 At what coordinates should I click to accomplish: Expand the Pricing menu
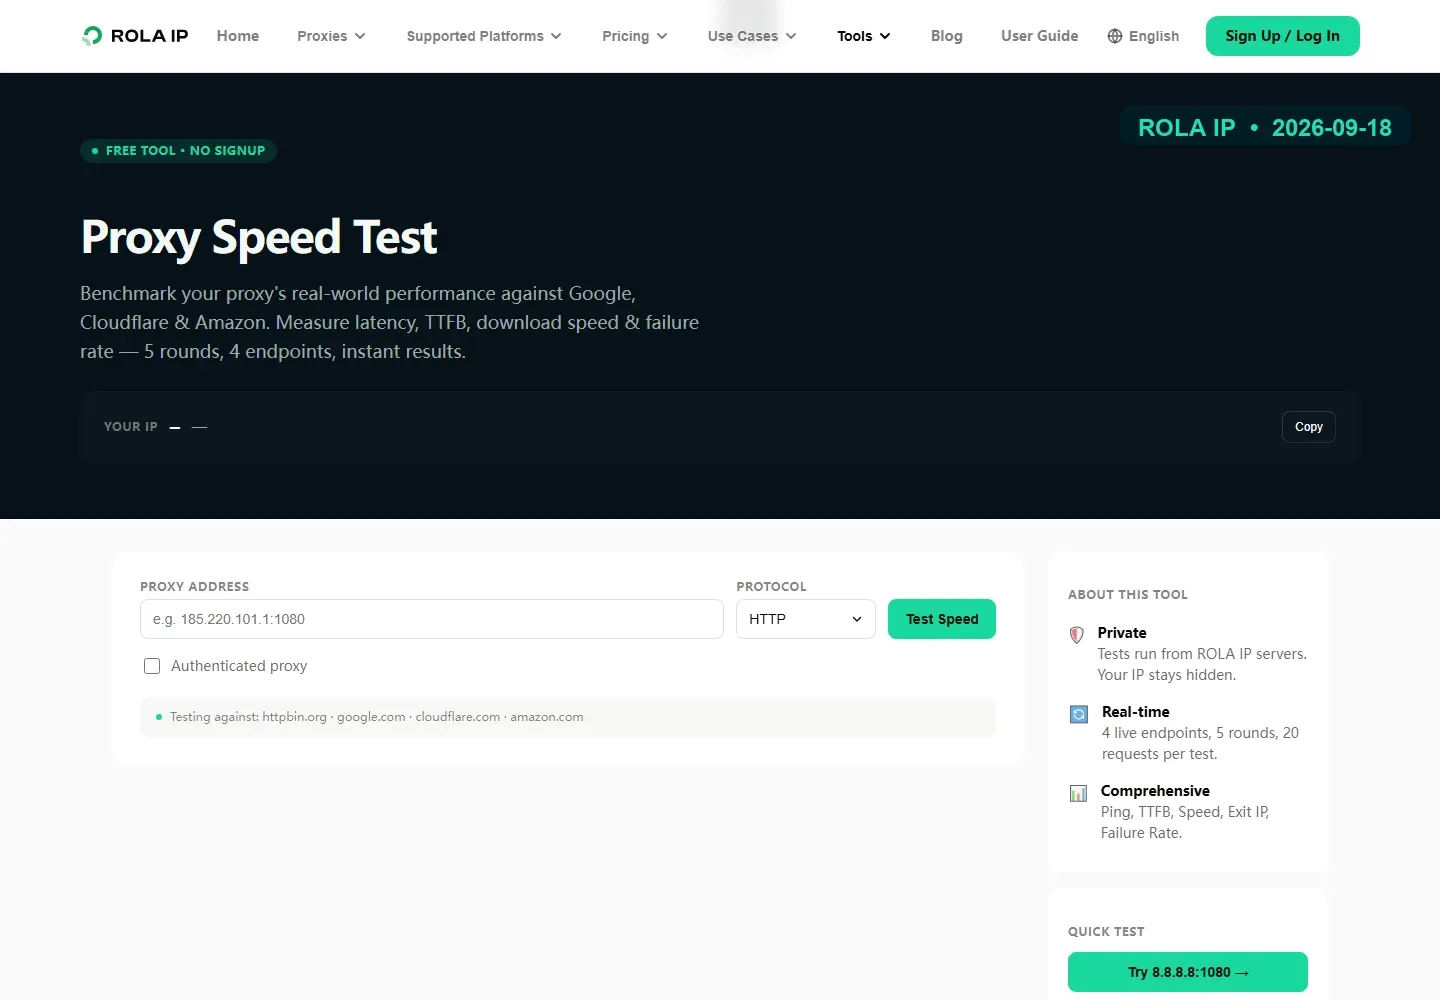click(x=634, y=36)
